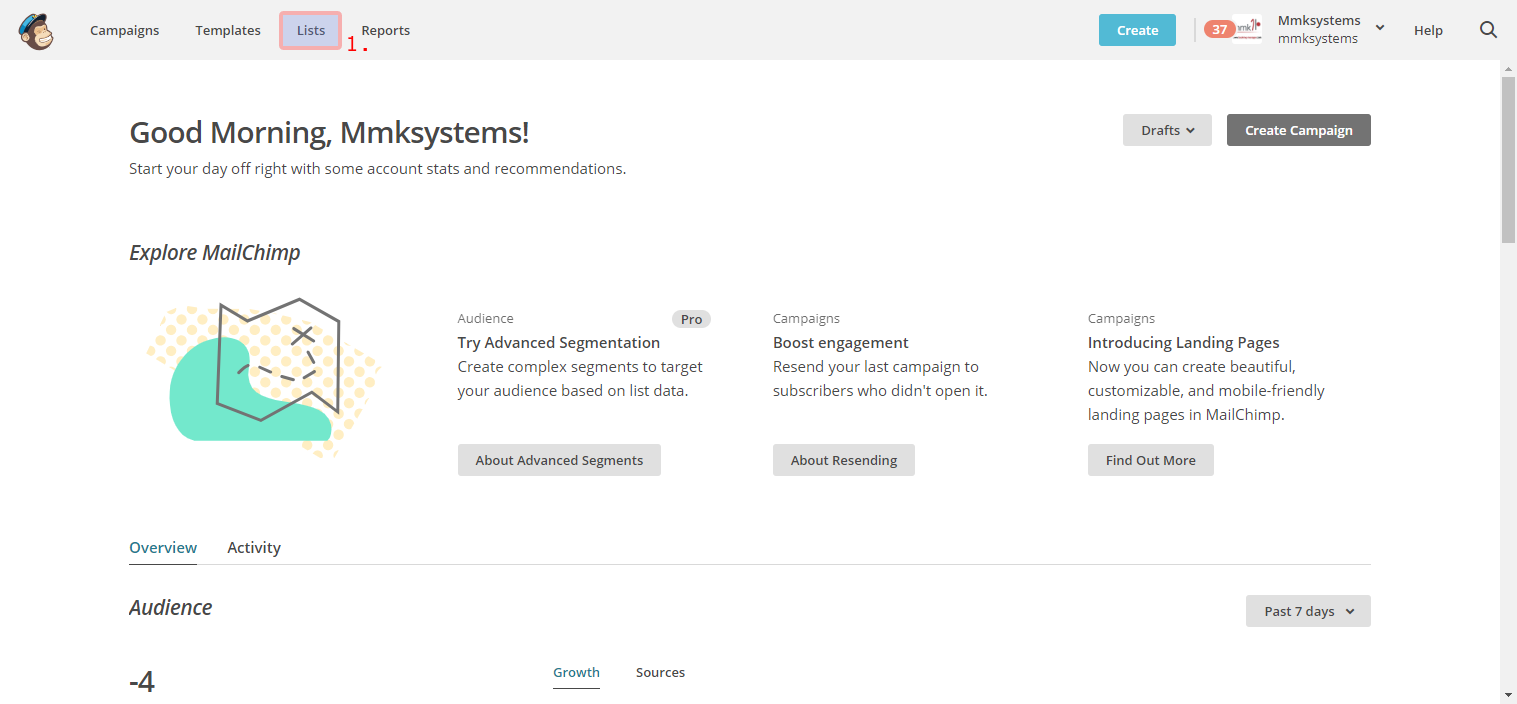
Task: Click the page vertical scrollbar thumb
Action: pyautogui.click(x=1508, y=160)
